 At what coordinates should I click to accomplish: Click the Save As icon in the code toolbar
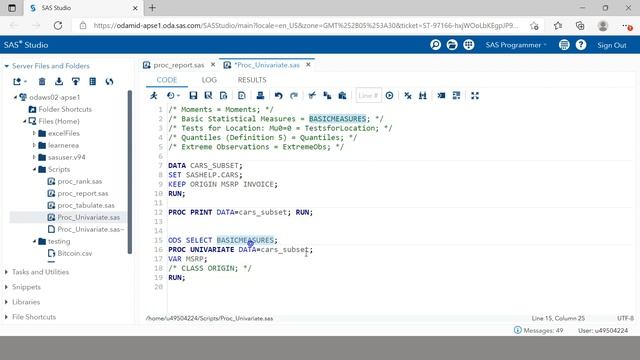click(208, 96)
